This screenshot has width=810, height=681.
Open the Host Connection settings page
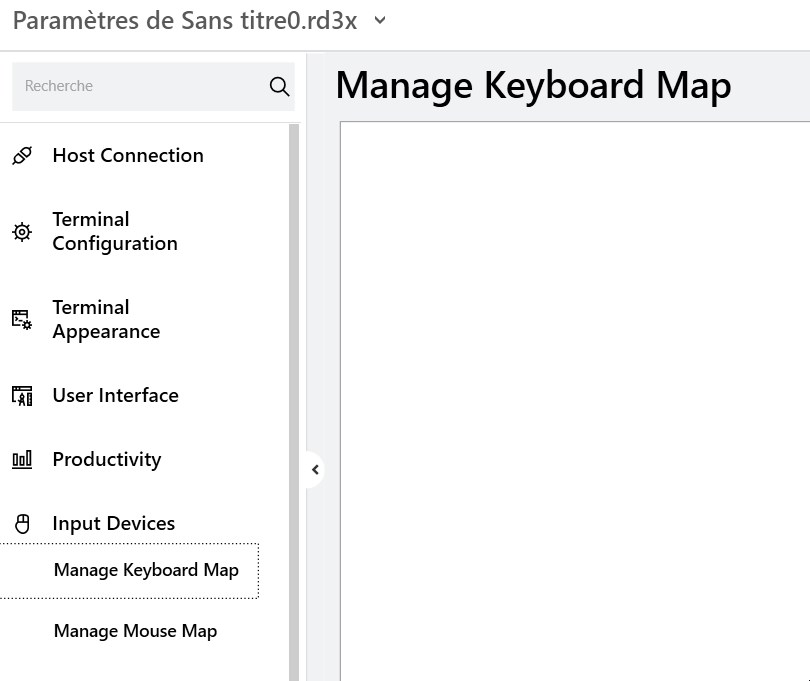point(127,155)
